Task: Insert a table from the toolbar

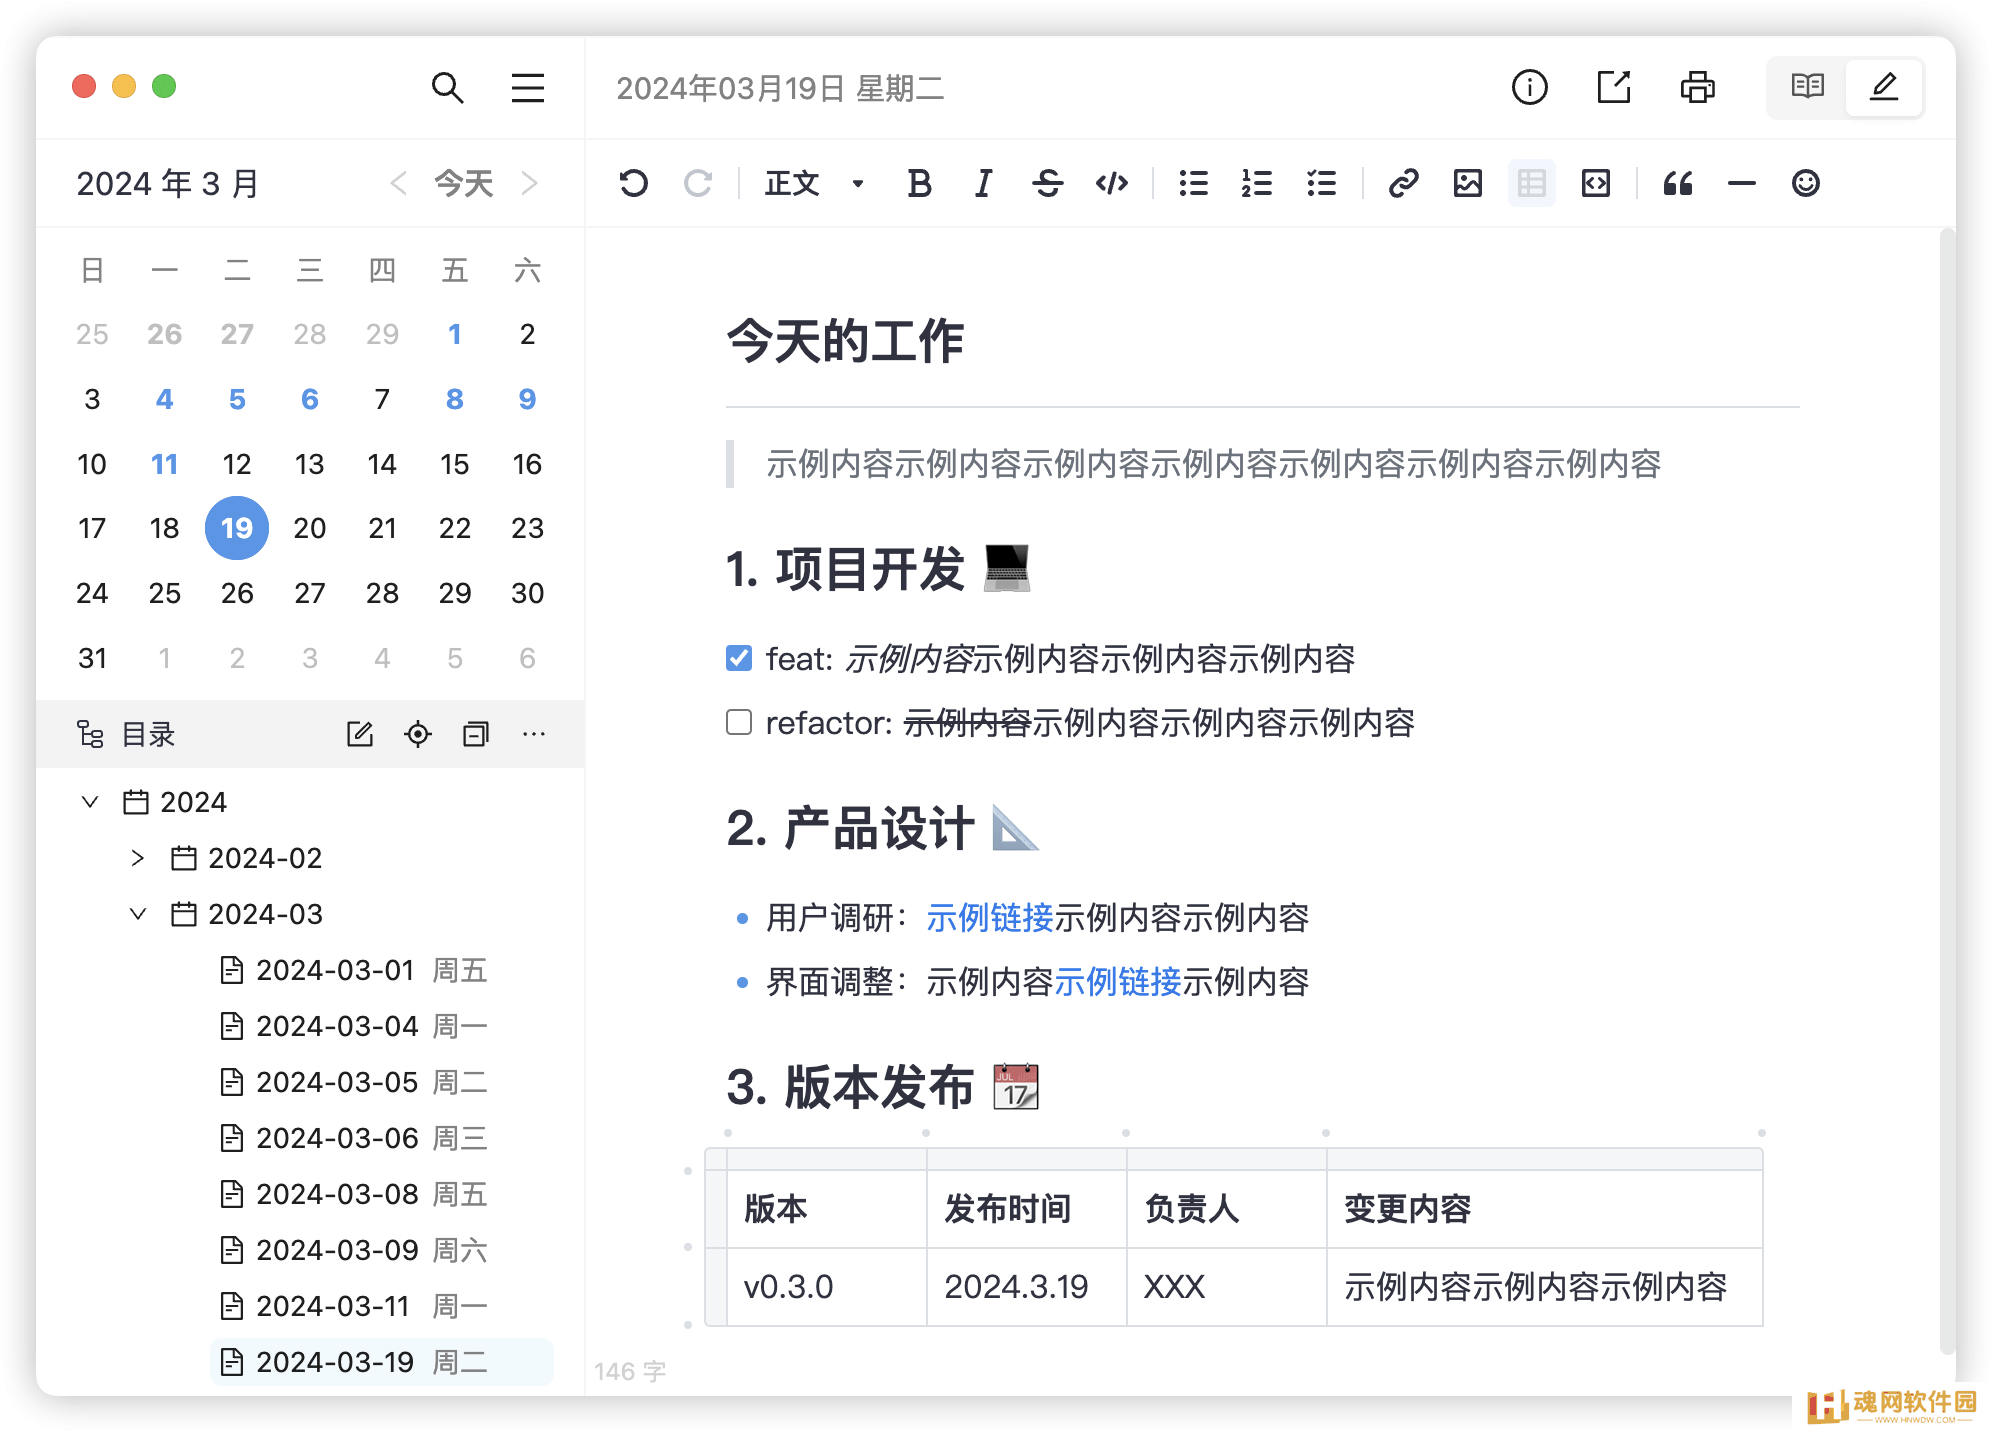Action: tap(1531, 183)
